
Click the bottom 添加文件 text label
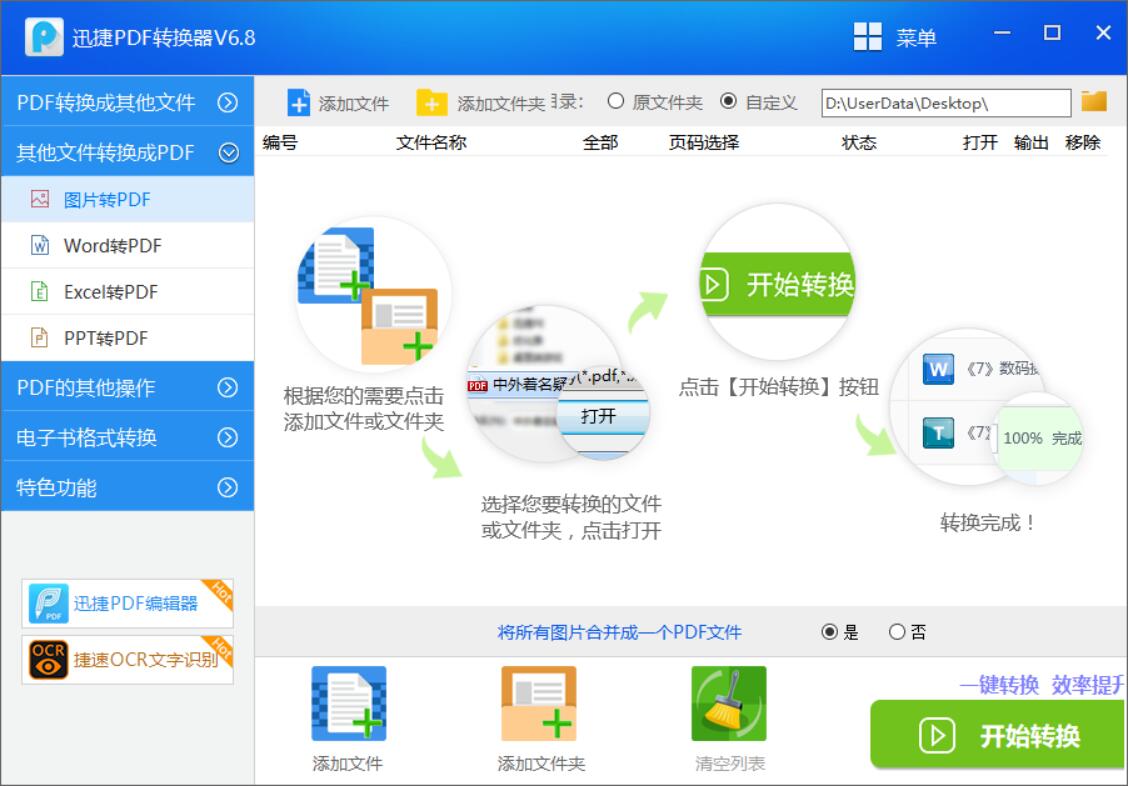347,763
